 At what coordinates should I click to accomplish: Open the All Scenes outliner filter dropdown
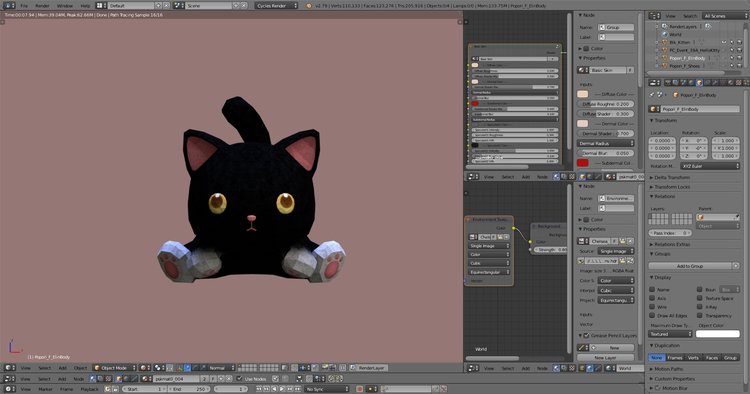(x=725, y=16)
